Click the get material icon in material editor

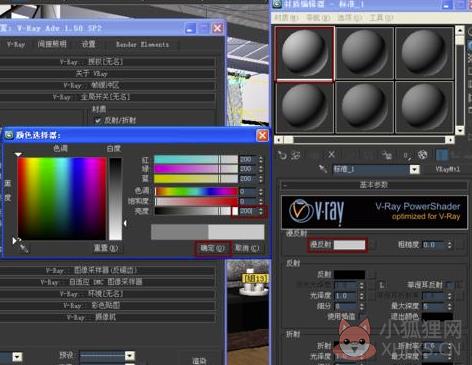(x=282, y=155)
